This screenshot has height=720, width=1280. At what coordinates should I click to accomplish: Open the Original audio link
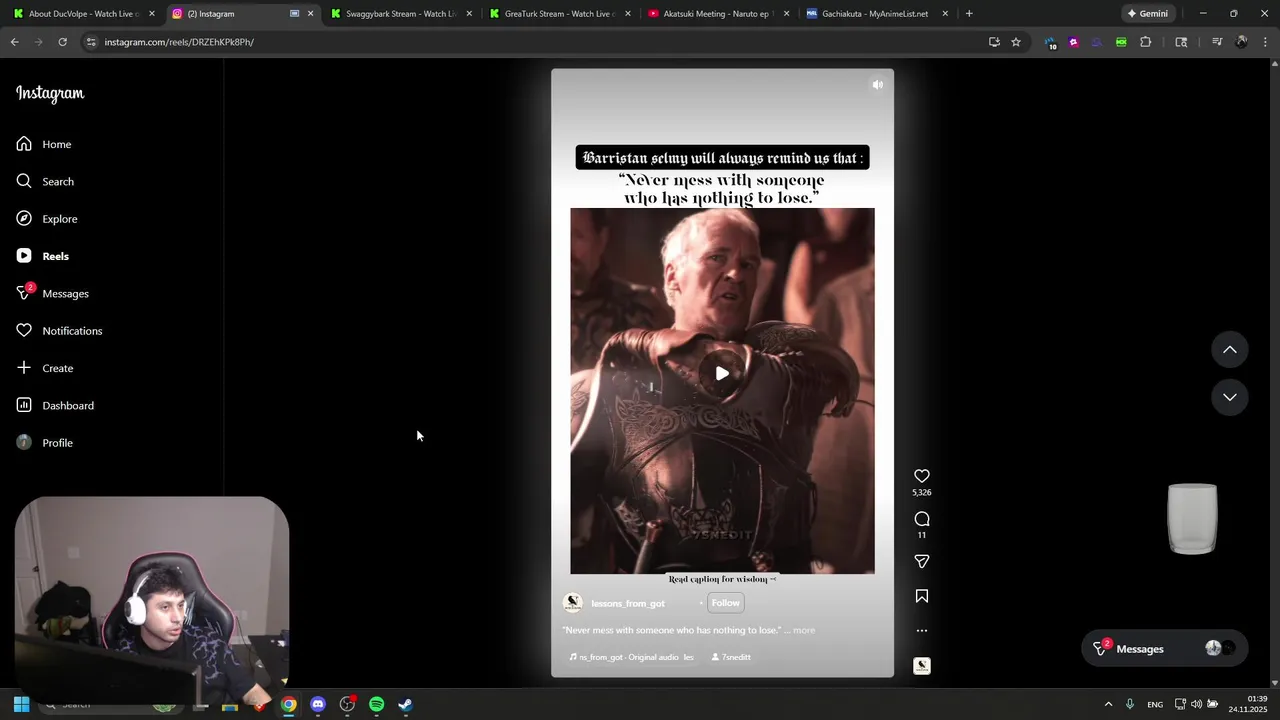631,657
